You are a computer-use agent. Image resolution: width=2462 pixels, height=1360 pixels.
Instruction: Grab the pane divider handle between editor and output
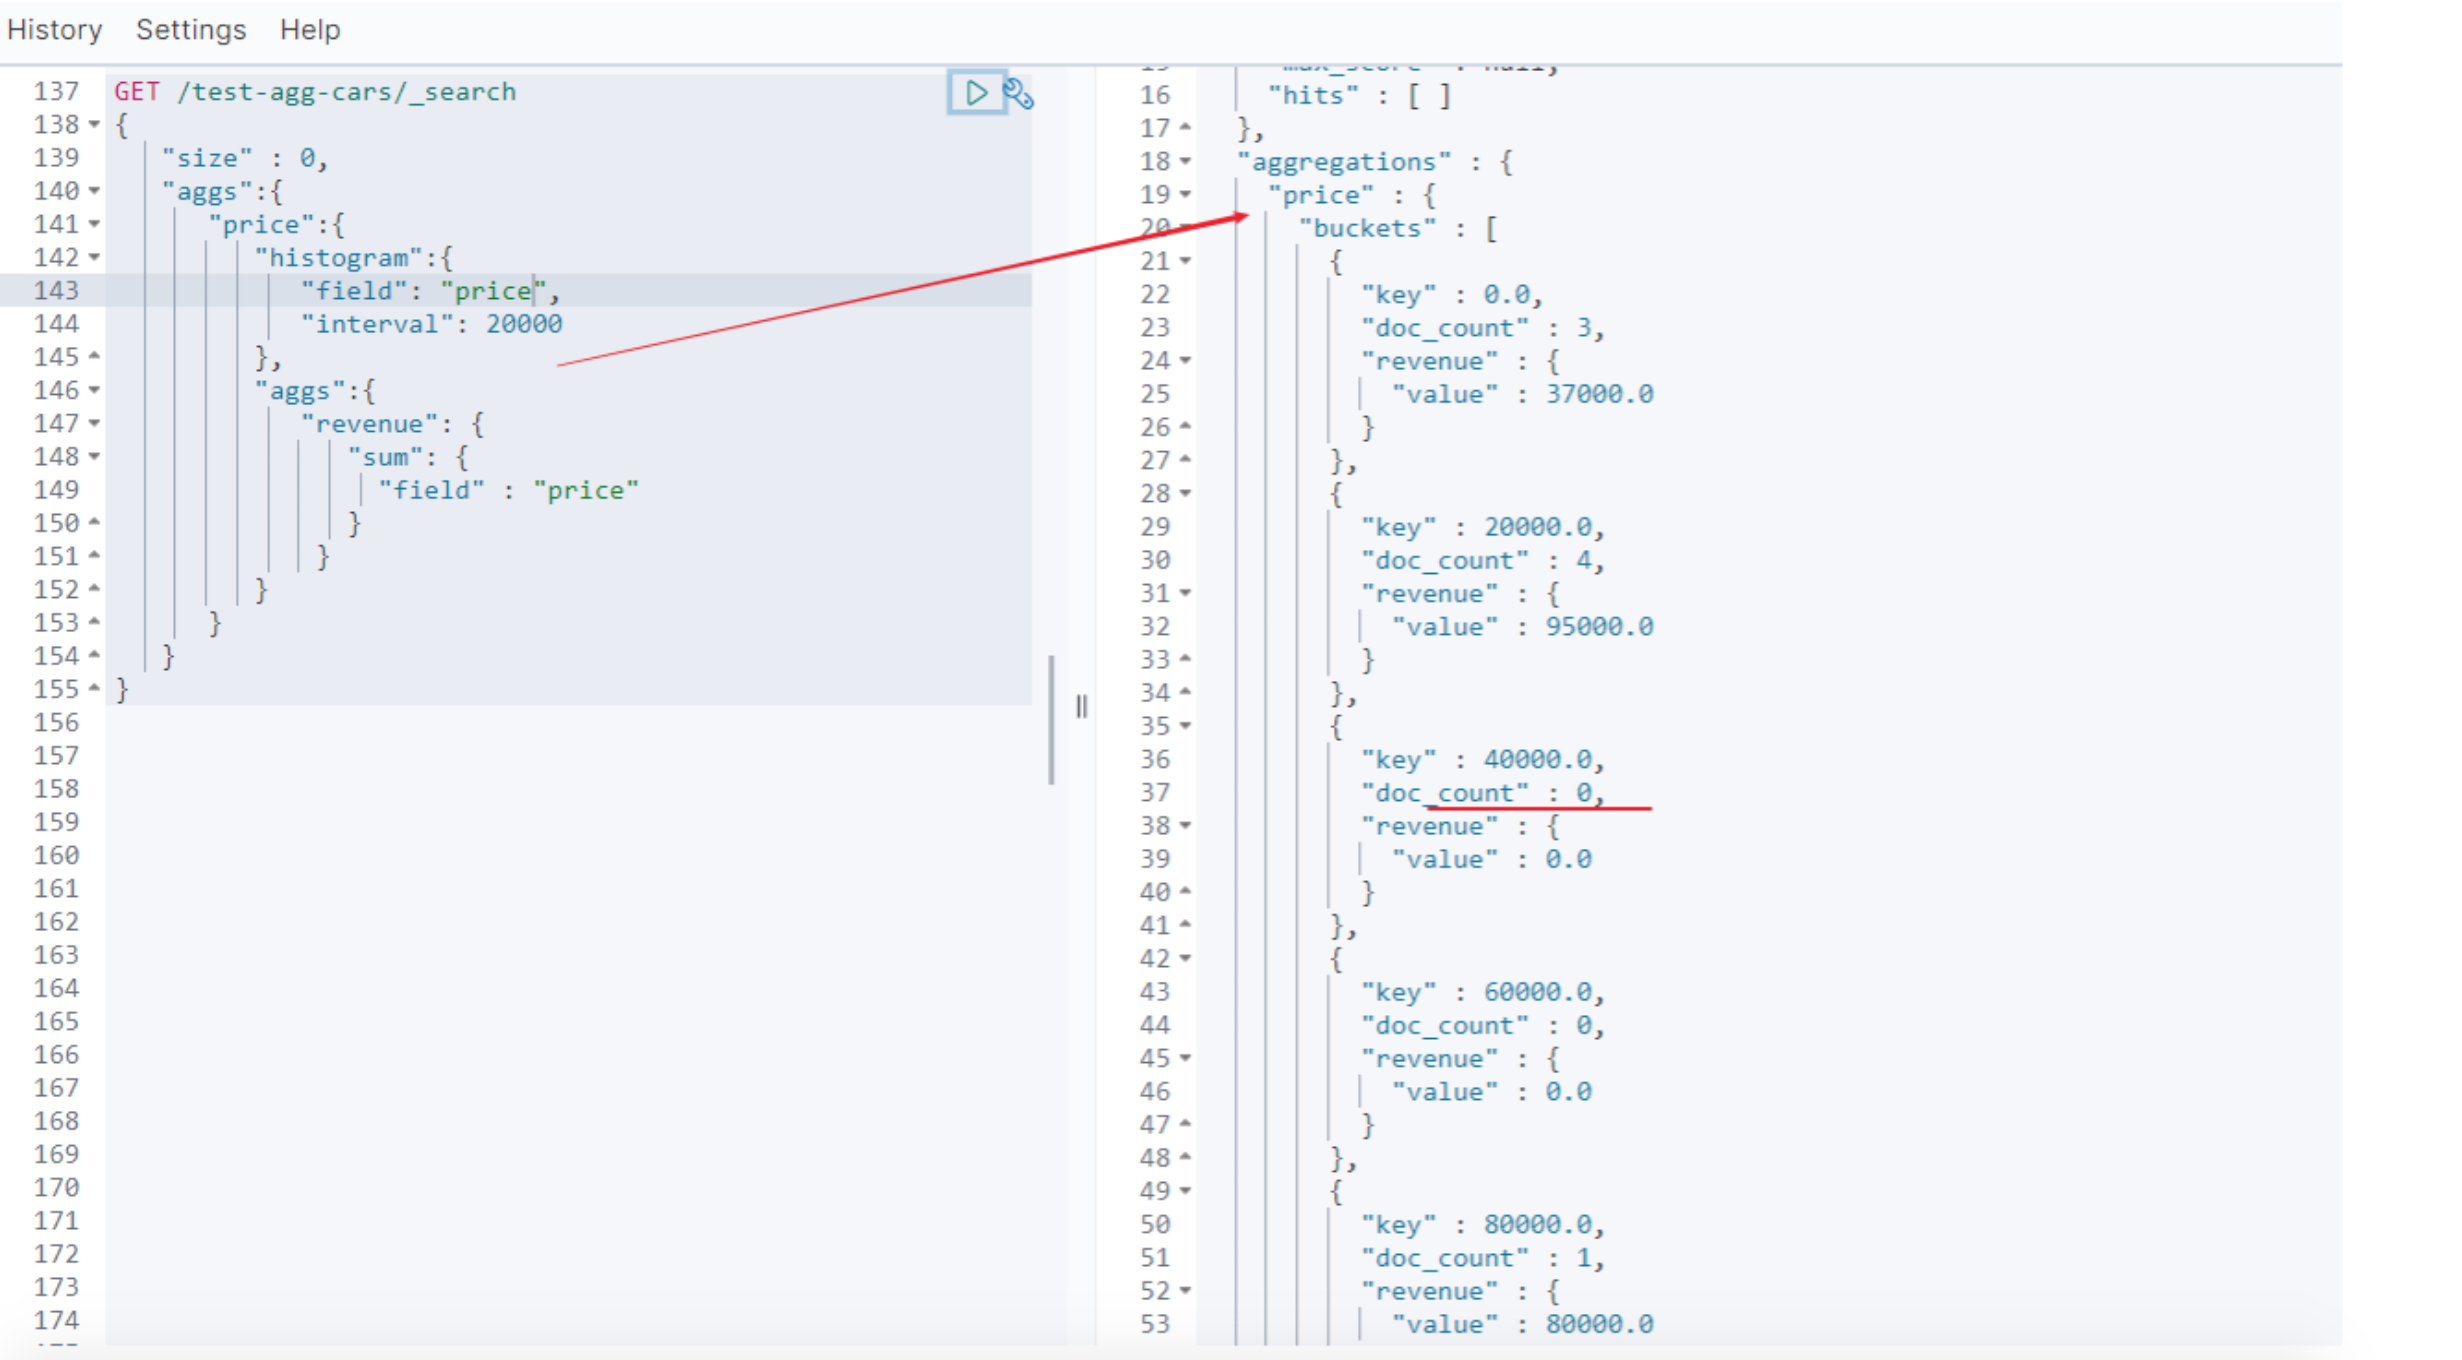[1081, 707]
